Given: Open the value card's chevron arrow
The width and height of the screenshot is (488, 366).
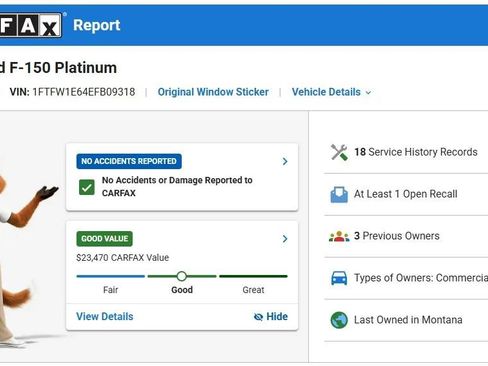Looking at the screenshot, I should click(285, 239).
